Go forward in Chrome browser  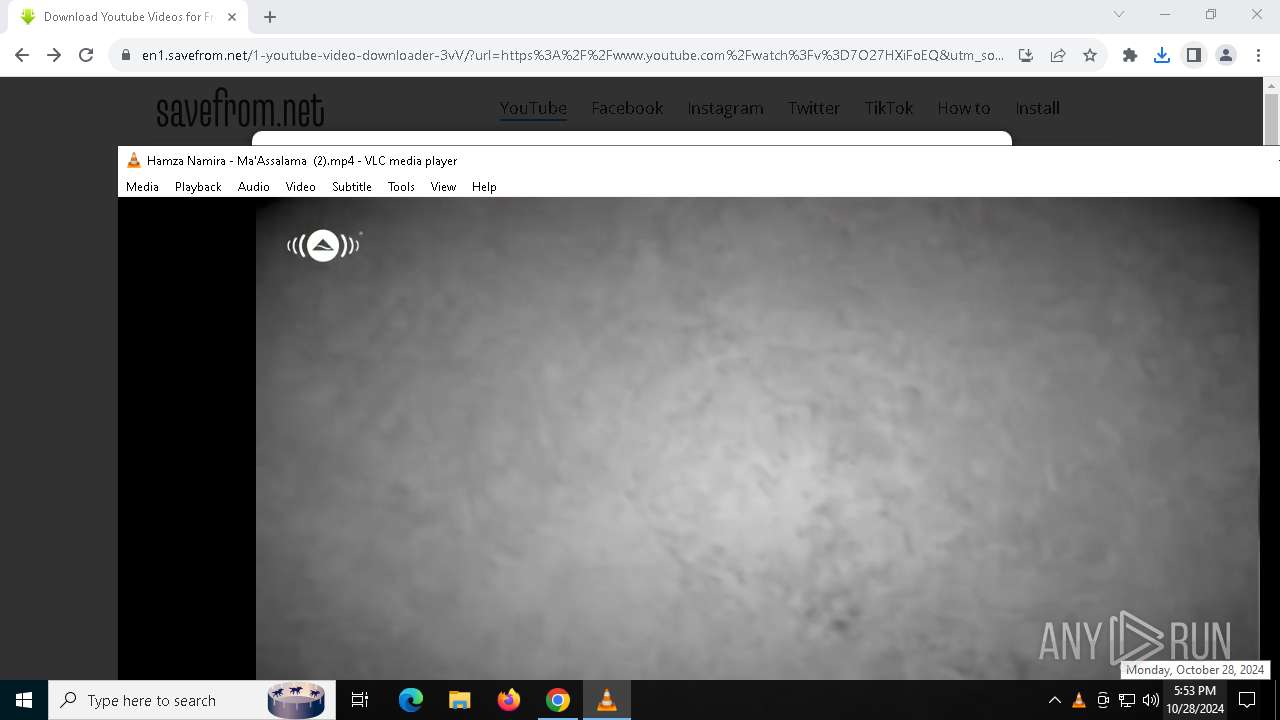tap(54, 56)
